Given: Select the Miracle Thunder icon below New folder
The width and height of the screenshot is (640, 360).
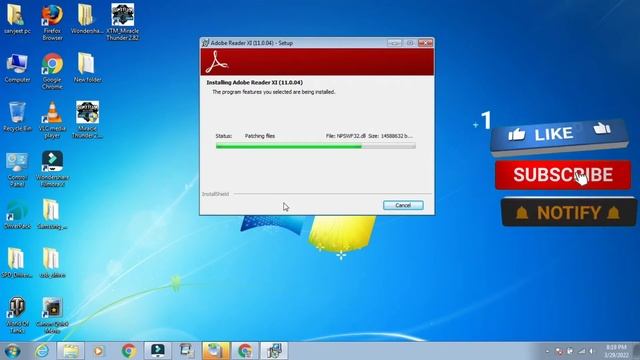Looking at the screenshot, I should pos(87,120).
